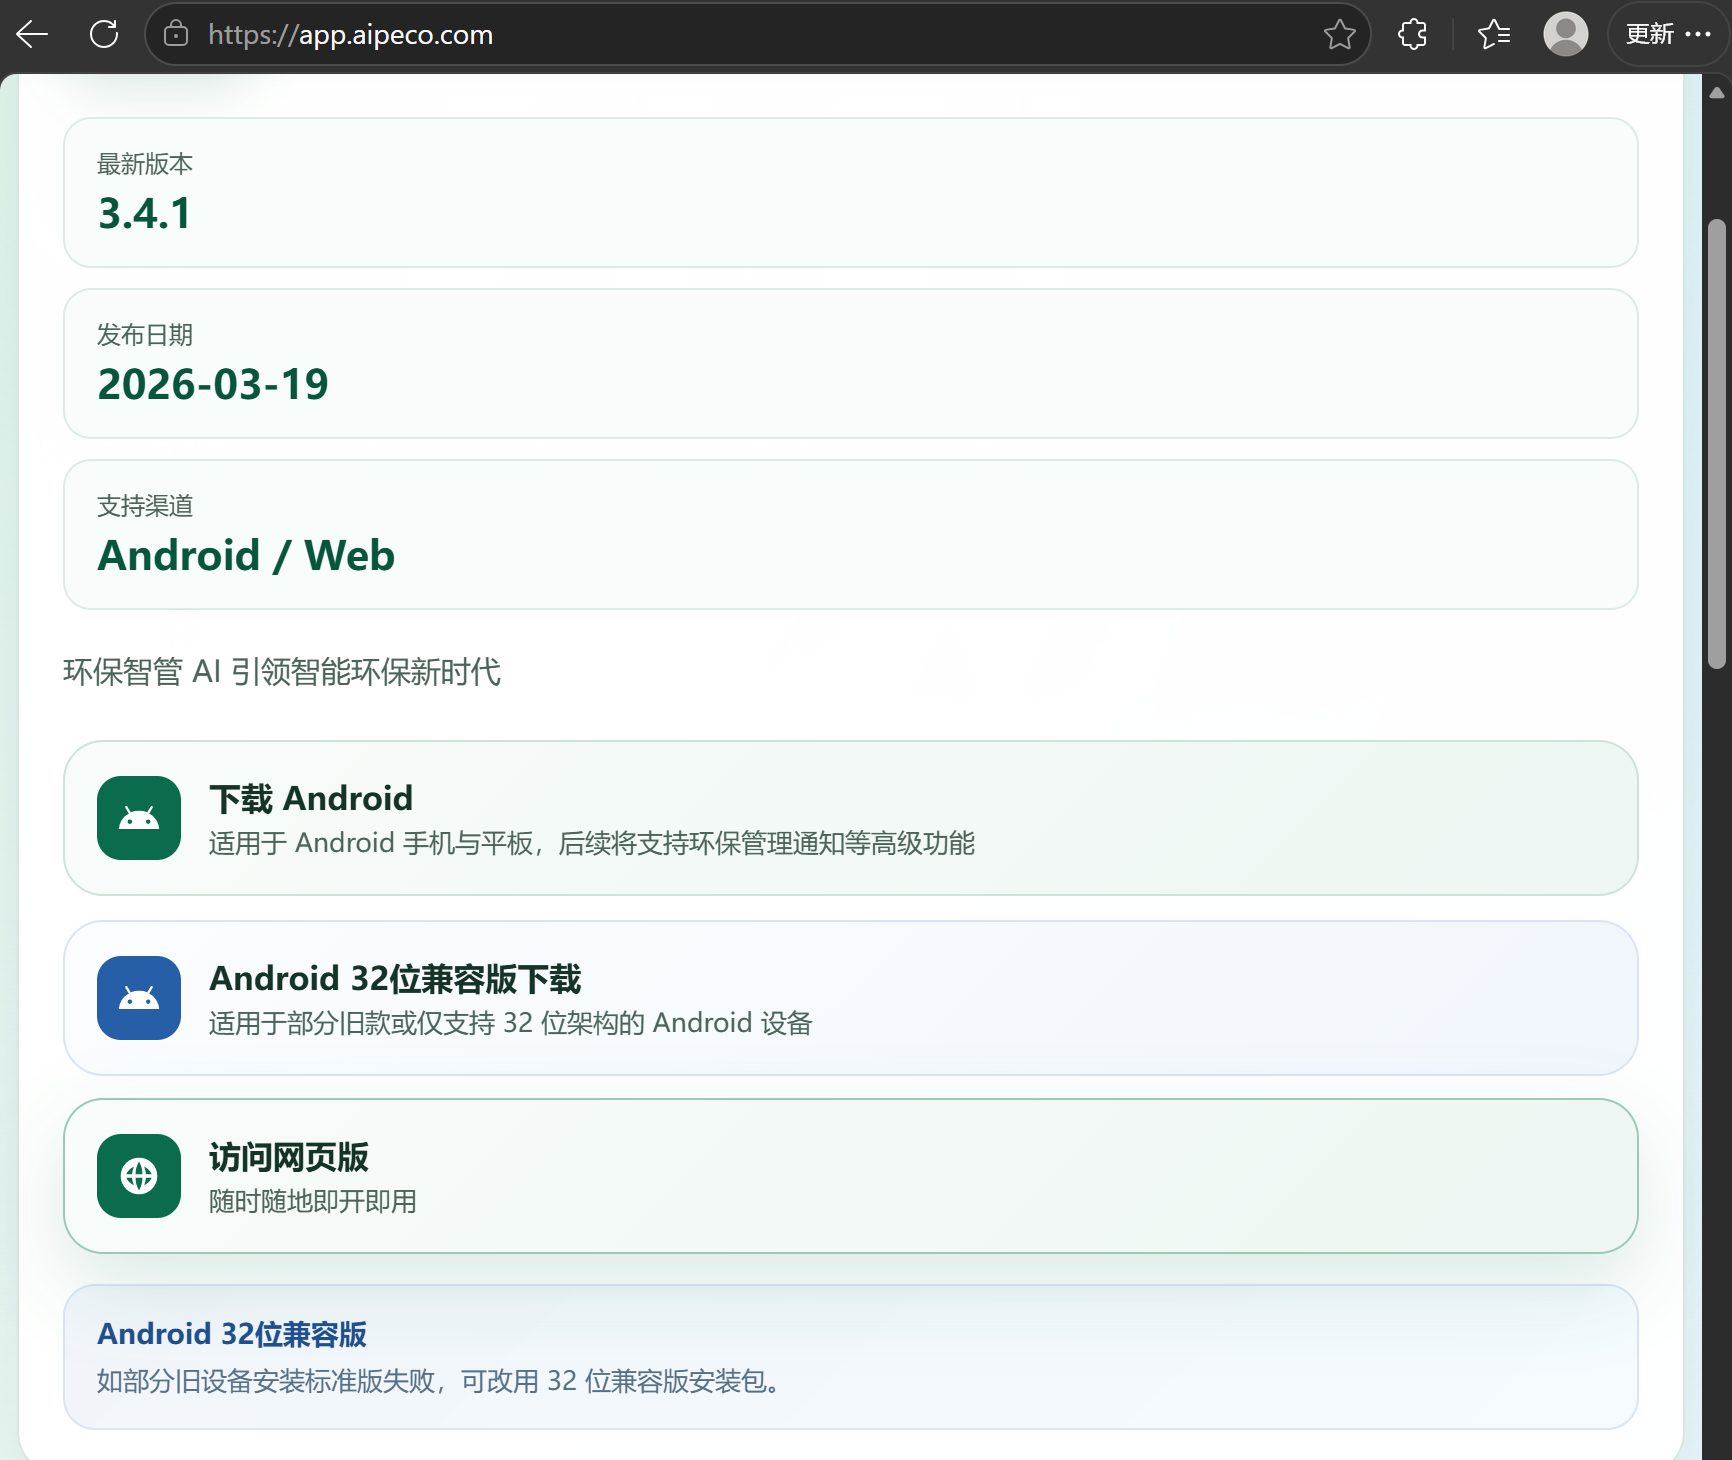Open the 下载 Android download card
This screenshot has width=1732, height=1460.
[x=850, y=818]
